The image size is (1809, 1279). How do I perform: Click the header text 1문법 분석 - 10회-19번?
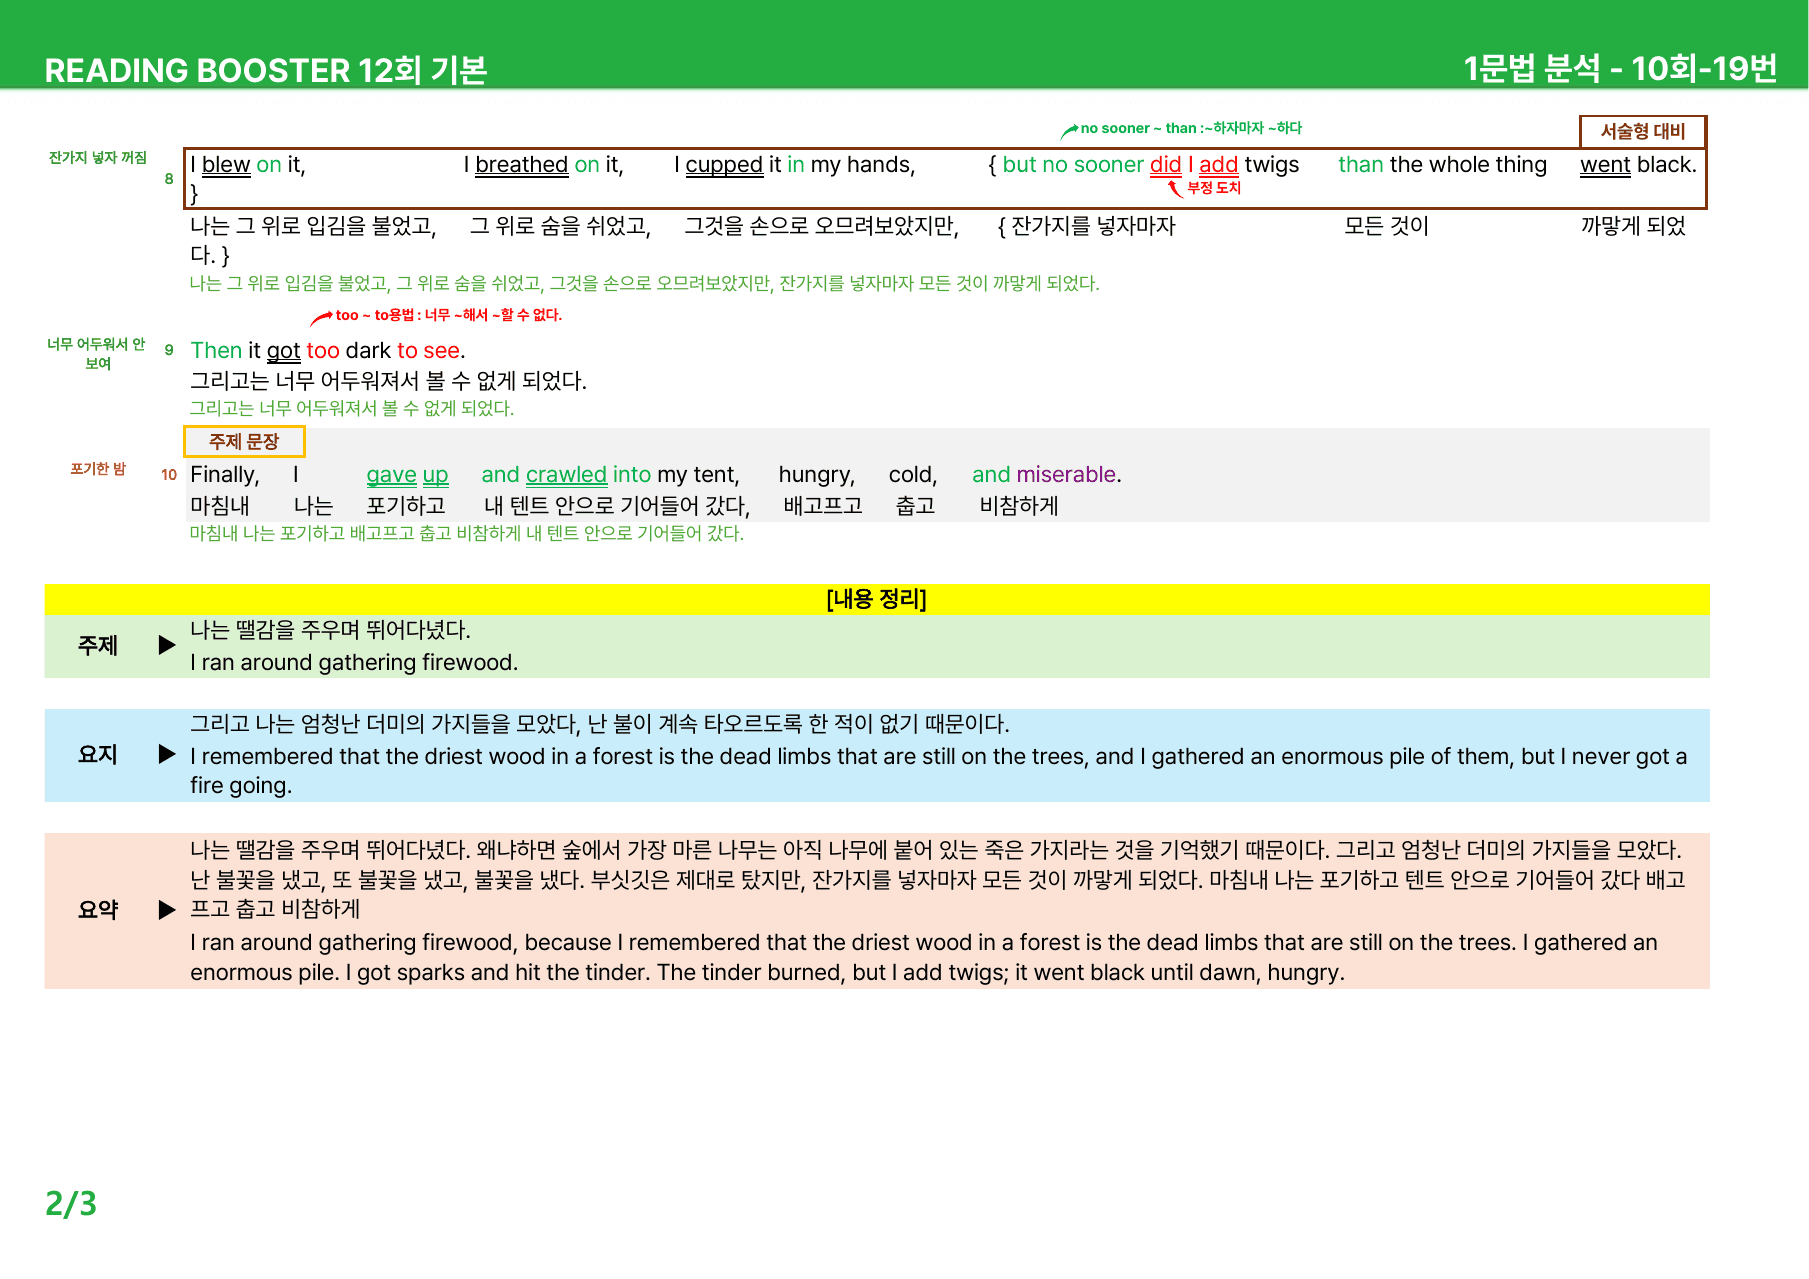pos(1620,68)
